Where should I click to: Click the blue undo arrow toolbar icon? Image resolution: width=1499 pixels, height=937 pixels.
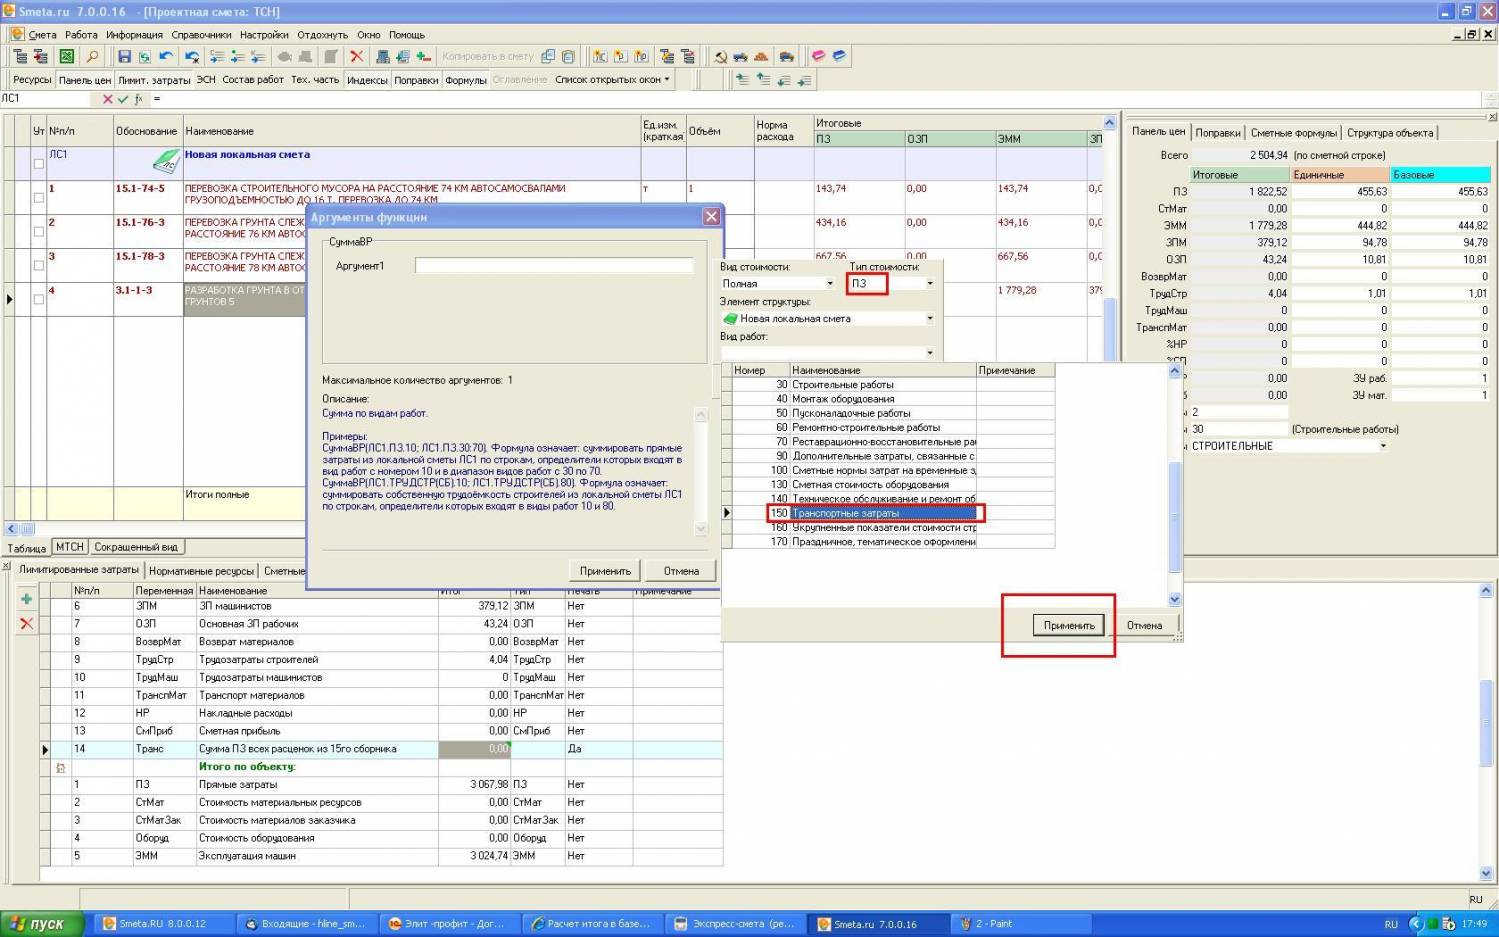tap(166, 57)
